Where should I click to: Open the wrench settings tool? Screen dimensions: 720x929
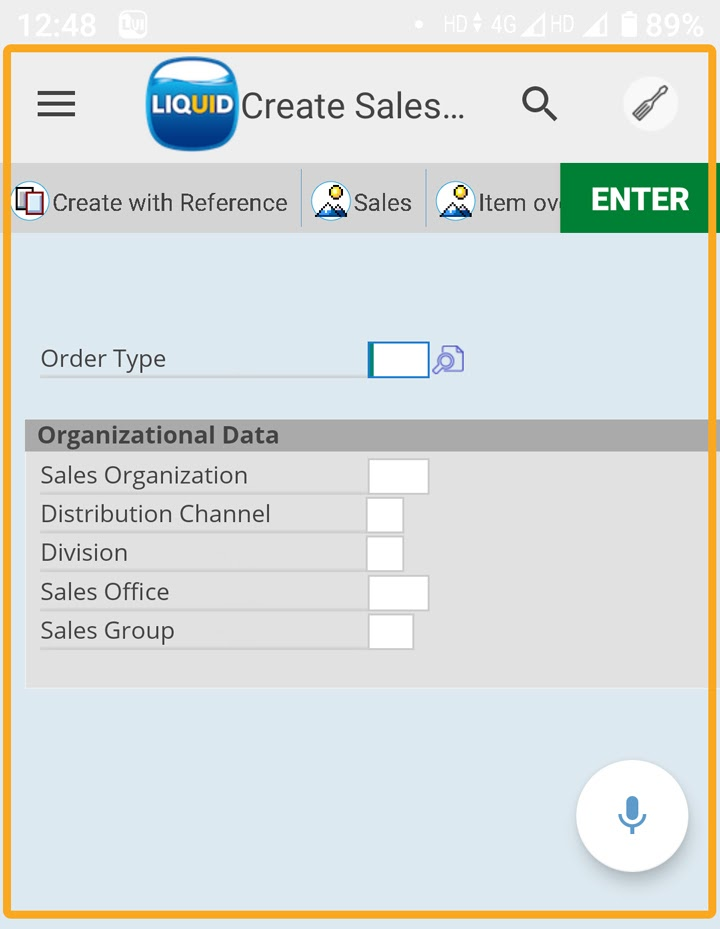pyautogui.click(x=650, y=104)
